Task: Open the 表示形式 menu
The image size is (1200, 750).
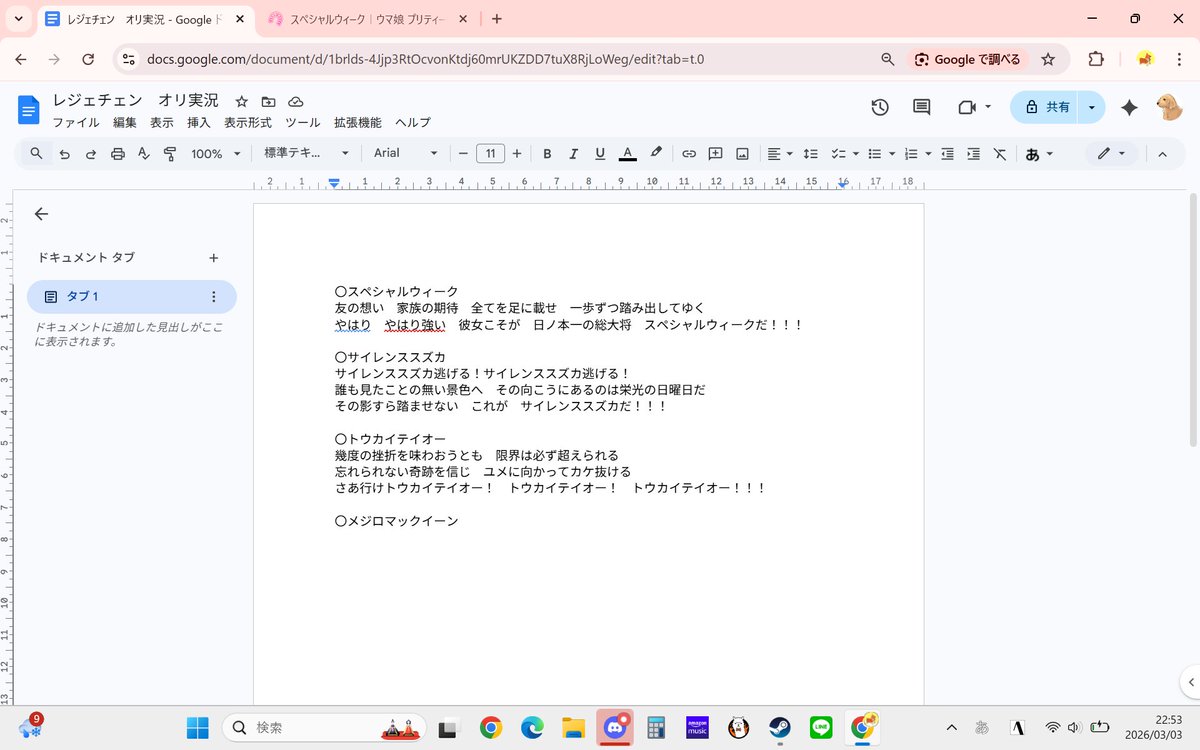Action: click(x=248, y=122)
